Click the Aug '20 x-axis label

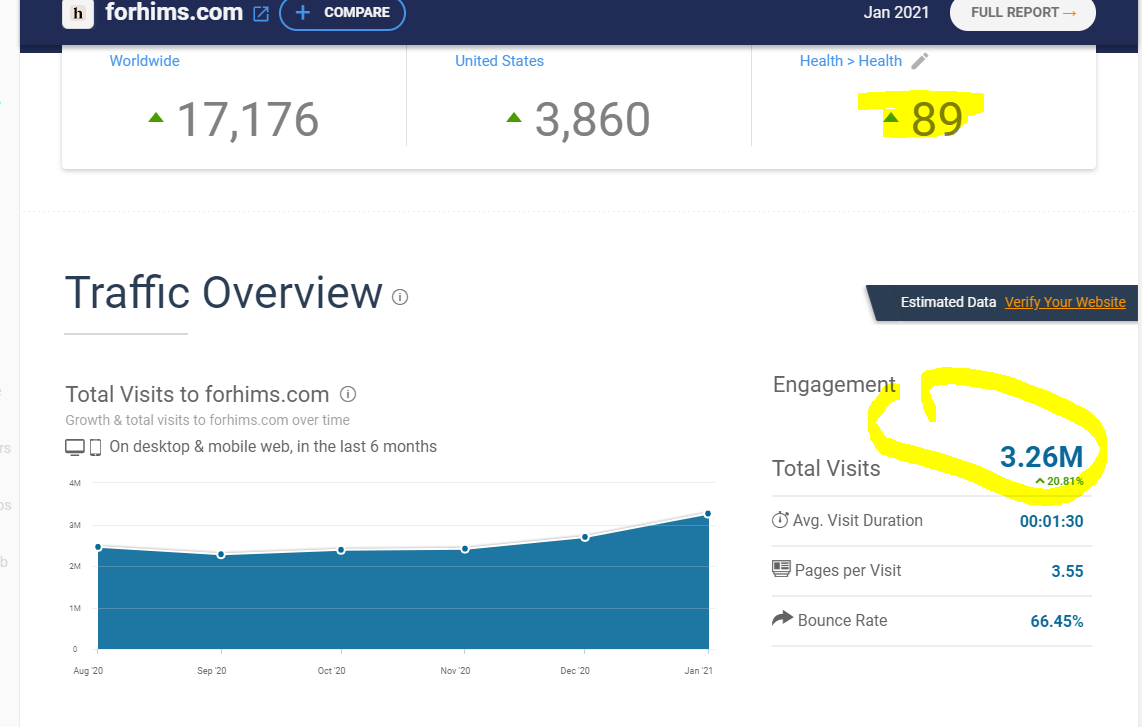[x=88, y=671]
